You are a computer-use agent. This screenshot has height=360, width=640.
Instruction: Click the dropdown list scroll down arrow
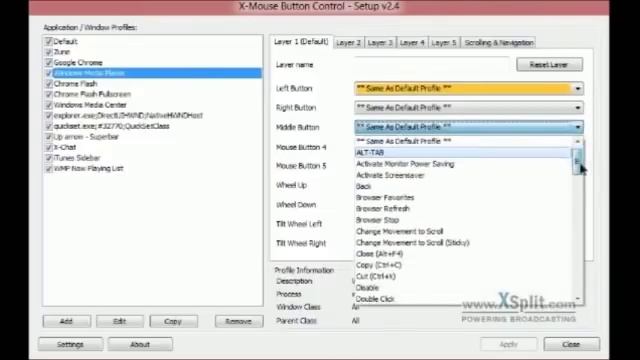pos(577,299)
